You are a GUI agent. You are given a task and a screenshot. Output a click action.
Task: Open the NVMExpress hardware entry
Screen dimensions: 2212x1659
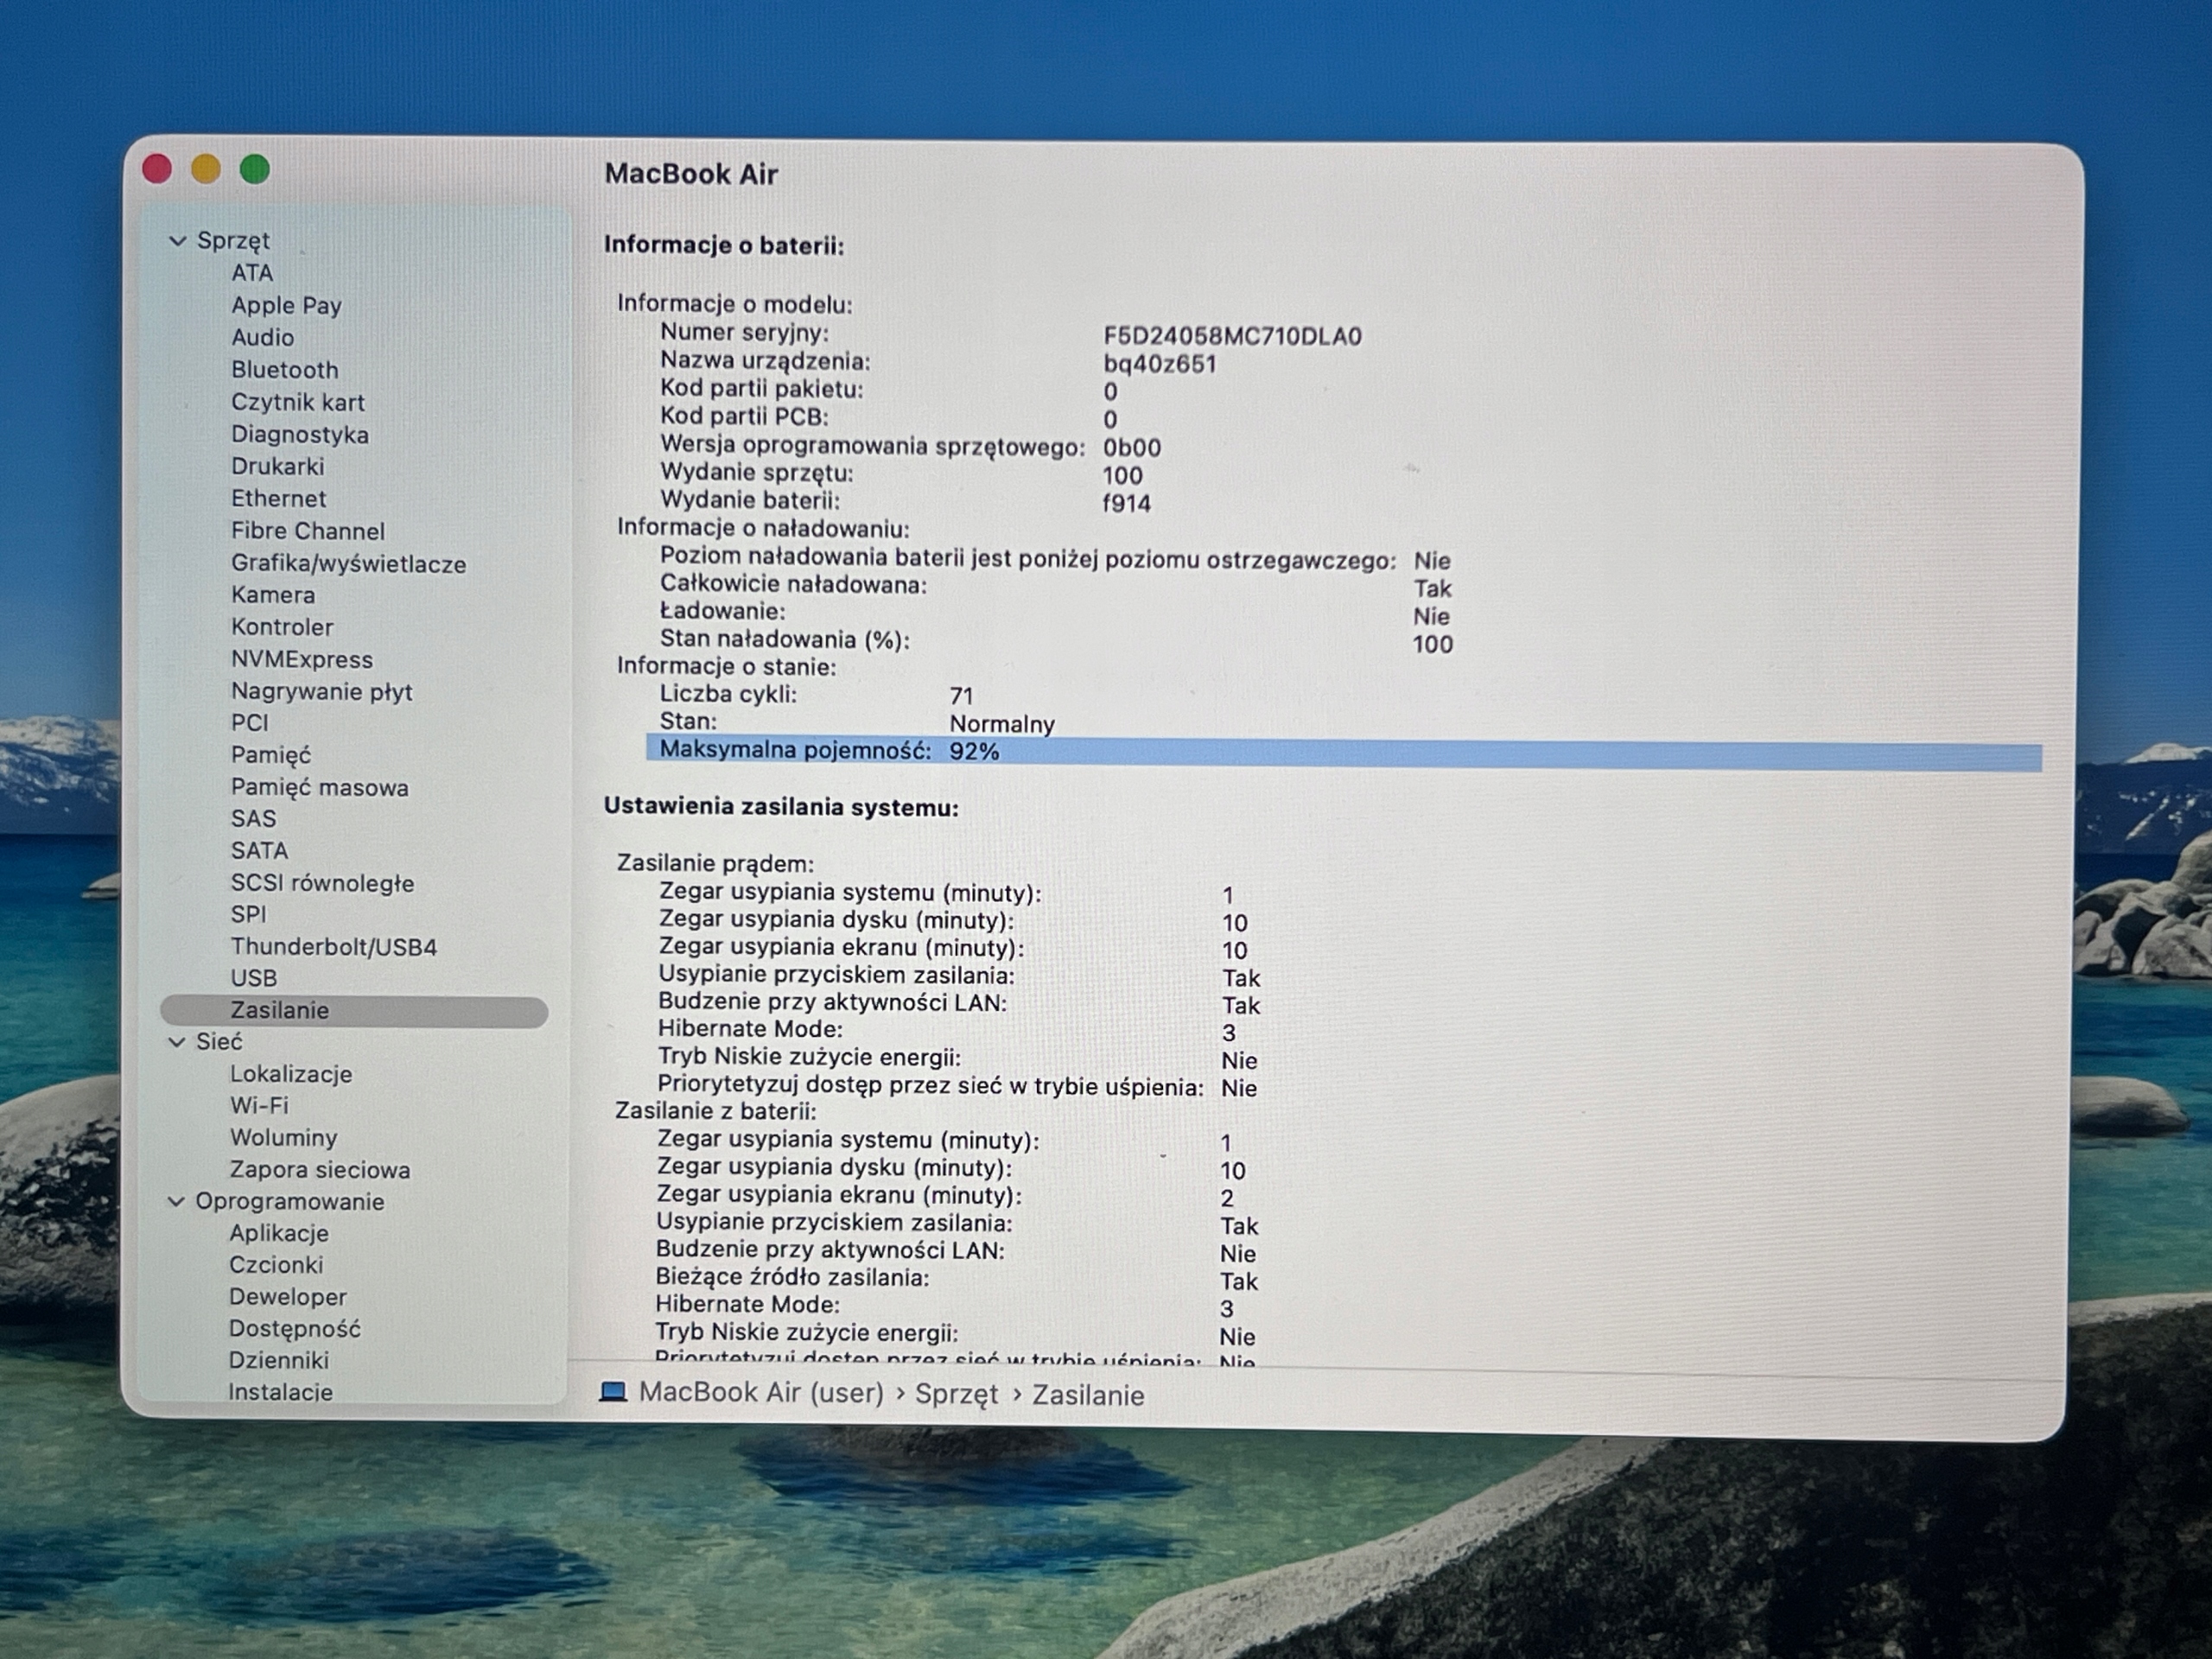(302, 660)
